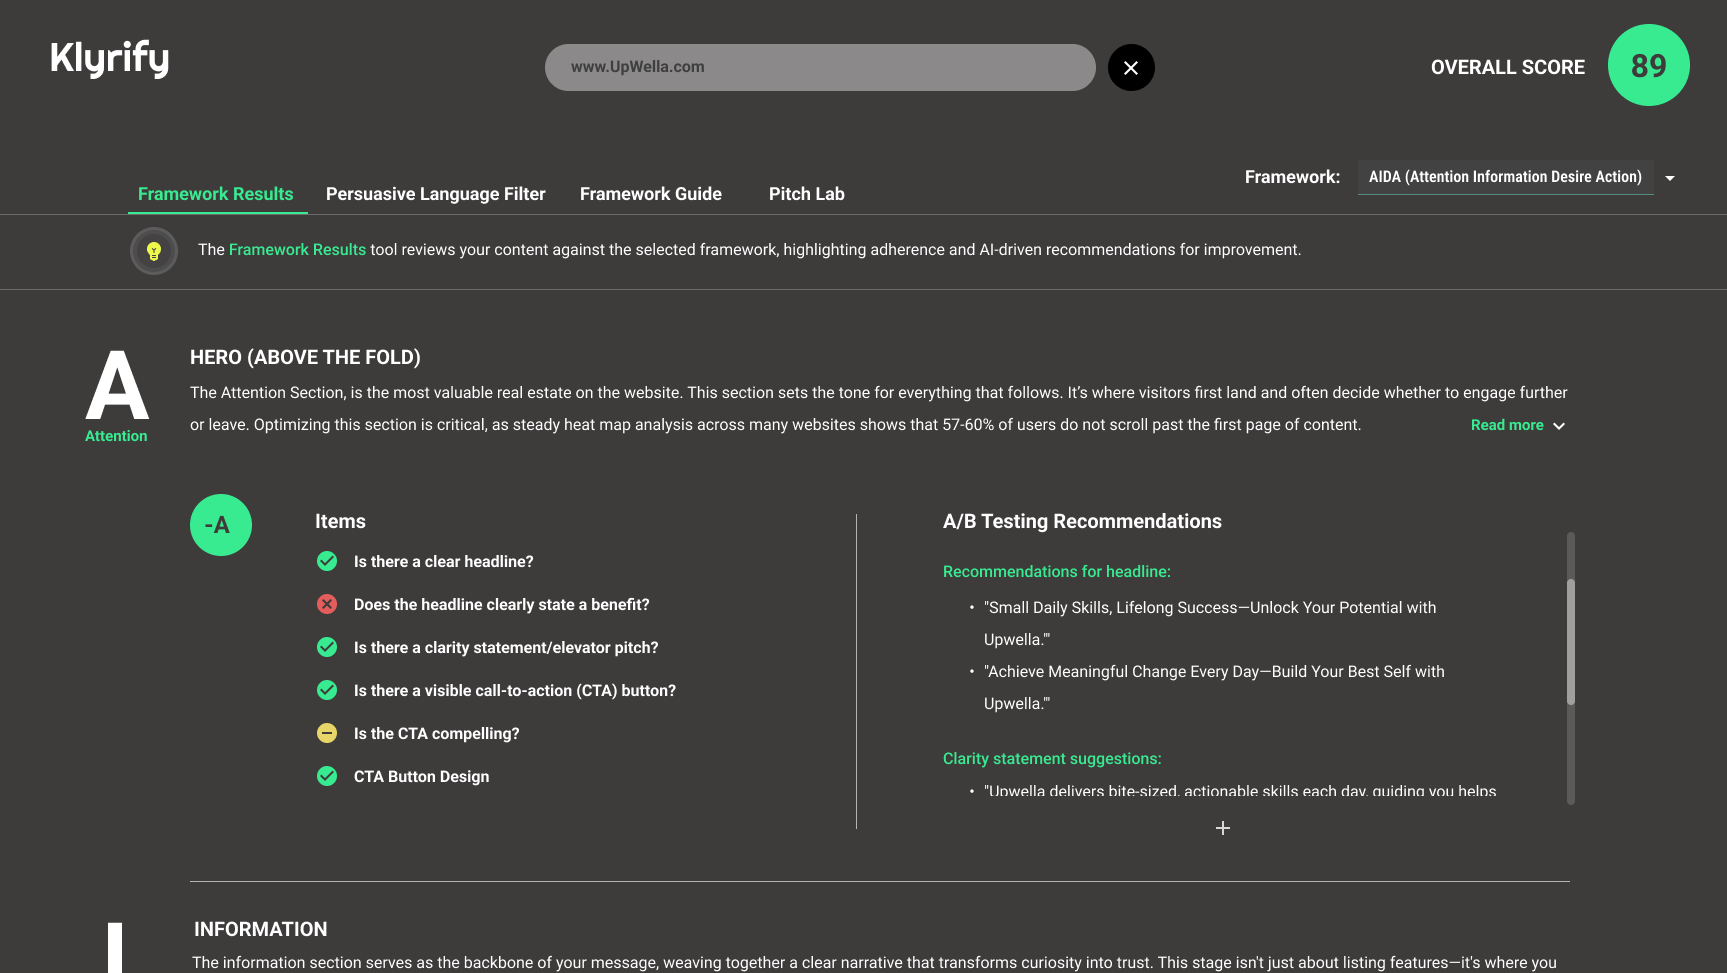This screenshot has height=973, width=1727.
Task: Open the Framework Results tab
Action: click(216, 194)
